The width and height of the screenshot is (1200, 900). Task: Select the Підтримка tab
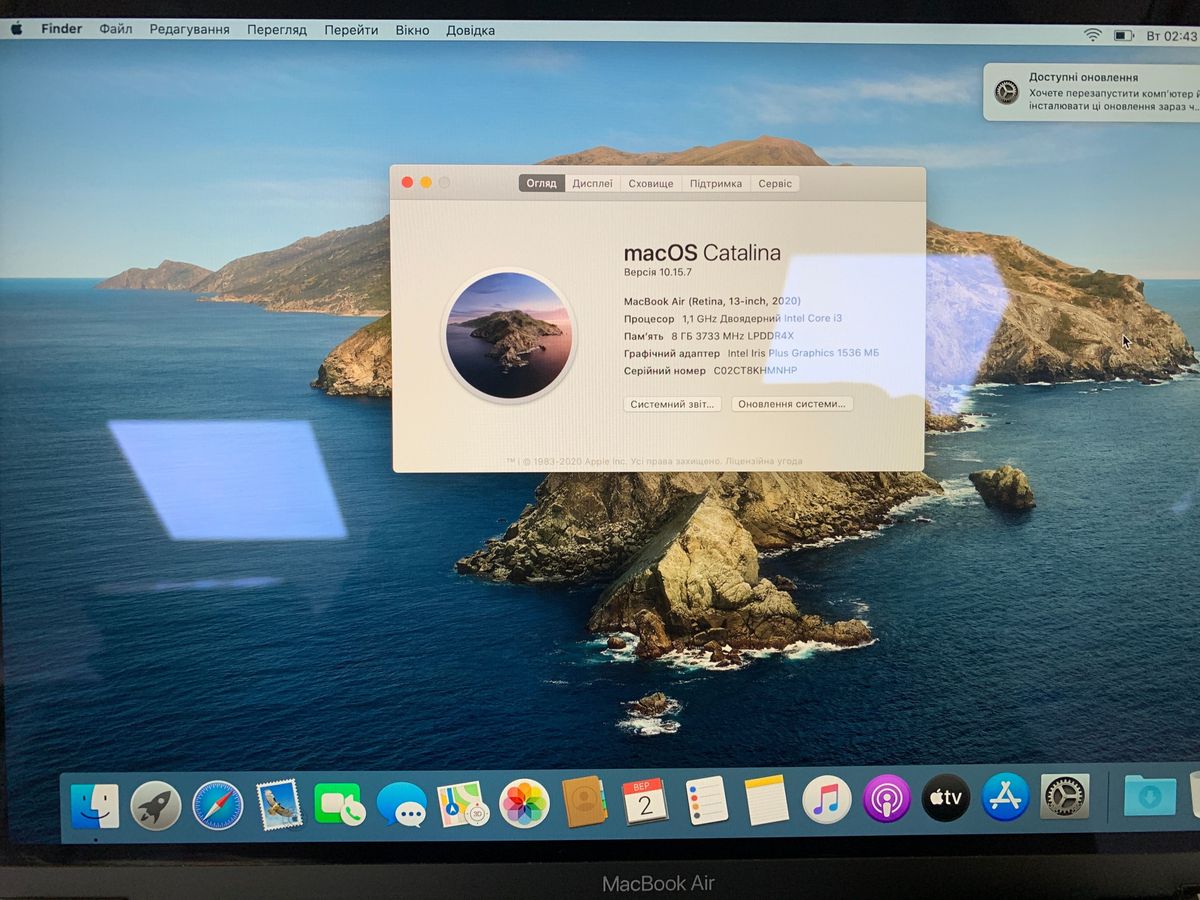click(716, 183)
